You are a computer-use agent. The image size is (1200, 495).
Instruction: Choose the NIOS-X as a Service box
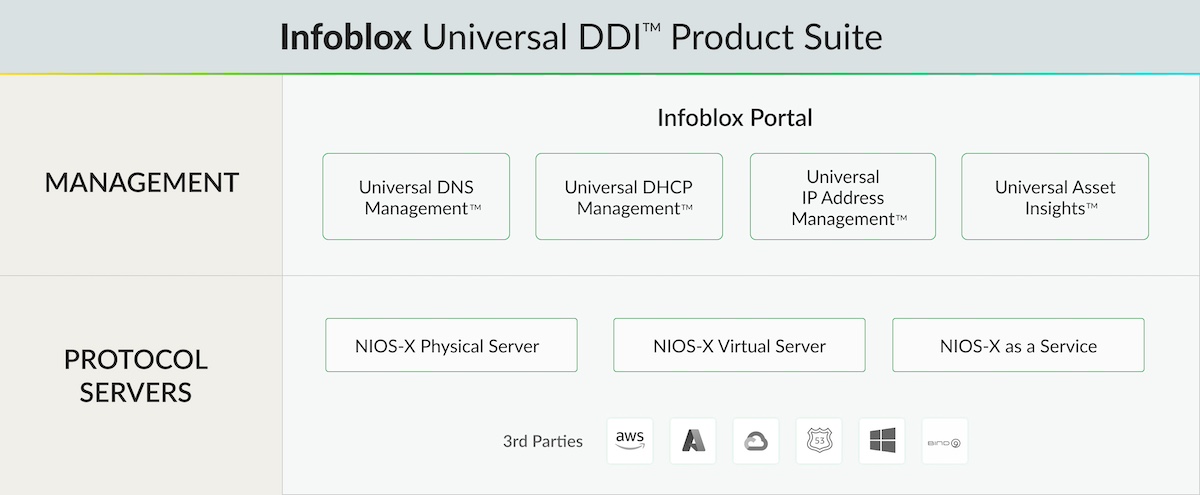point(1018,346)
